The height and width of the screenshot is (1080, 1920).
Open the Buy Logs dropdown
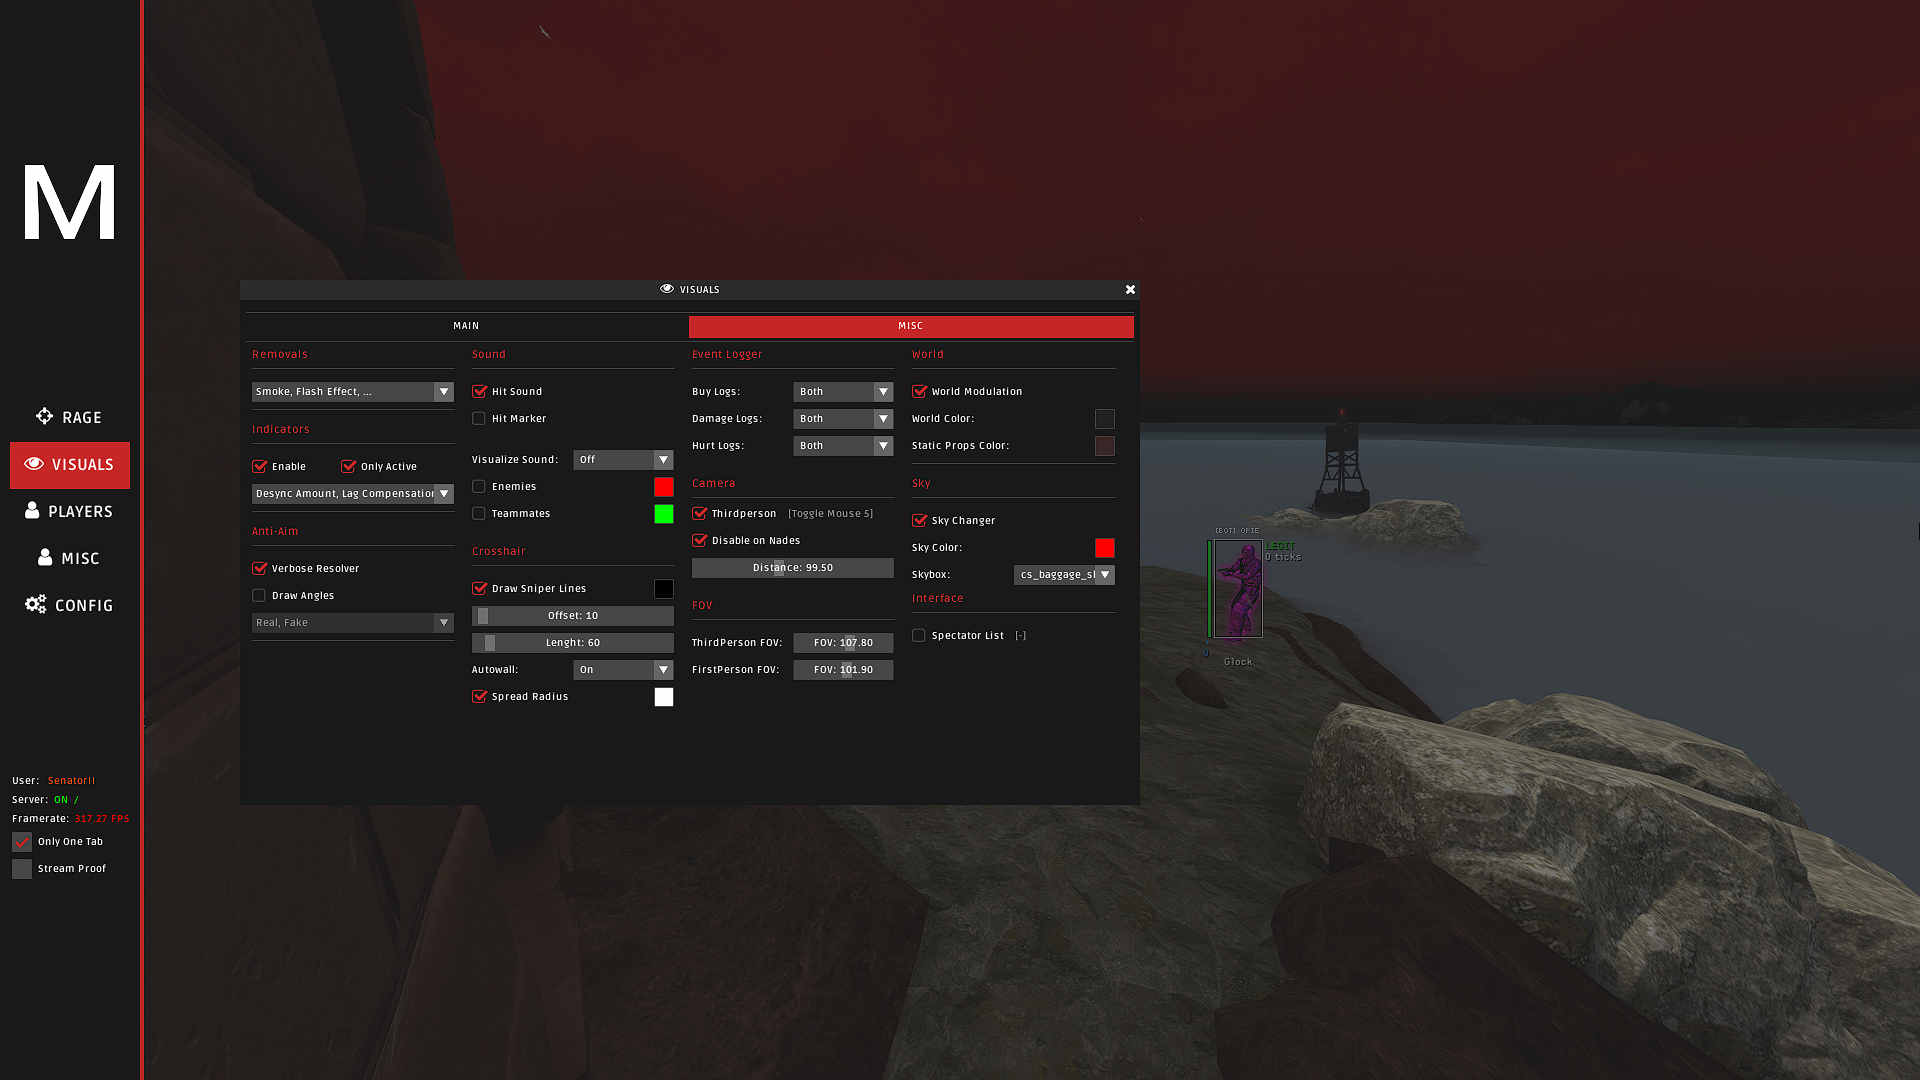[843, 392]
